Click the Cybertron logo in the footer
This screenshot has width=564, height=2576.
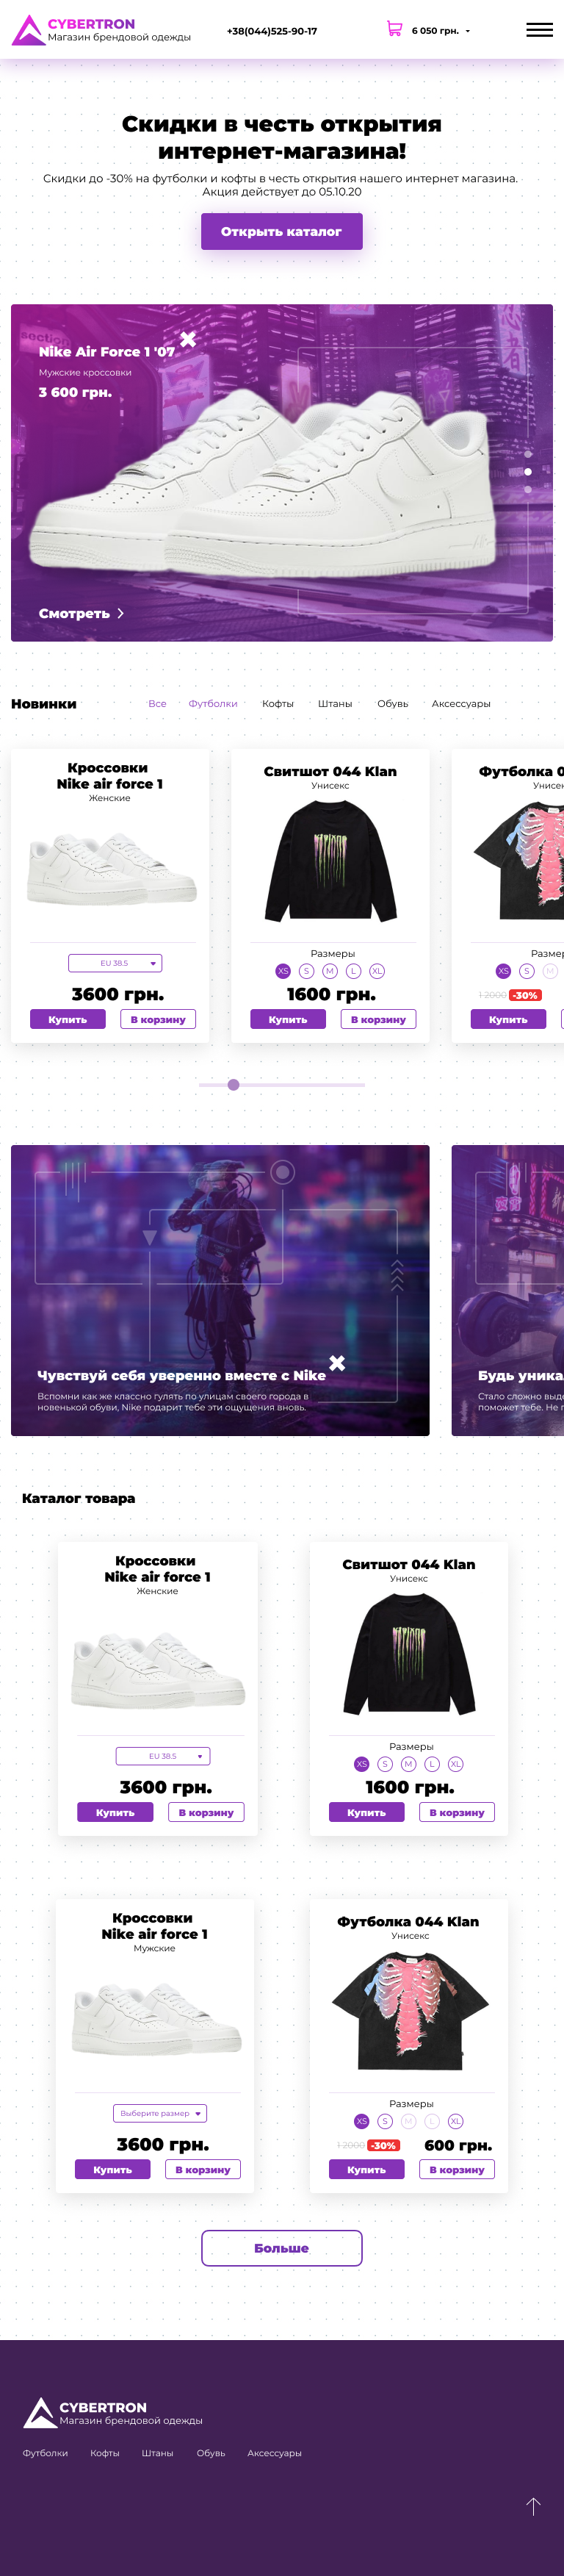tap(113, 2413)
